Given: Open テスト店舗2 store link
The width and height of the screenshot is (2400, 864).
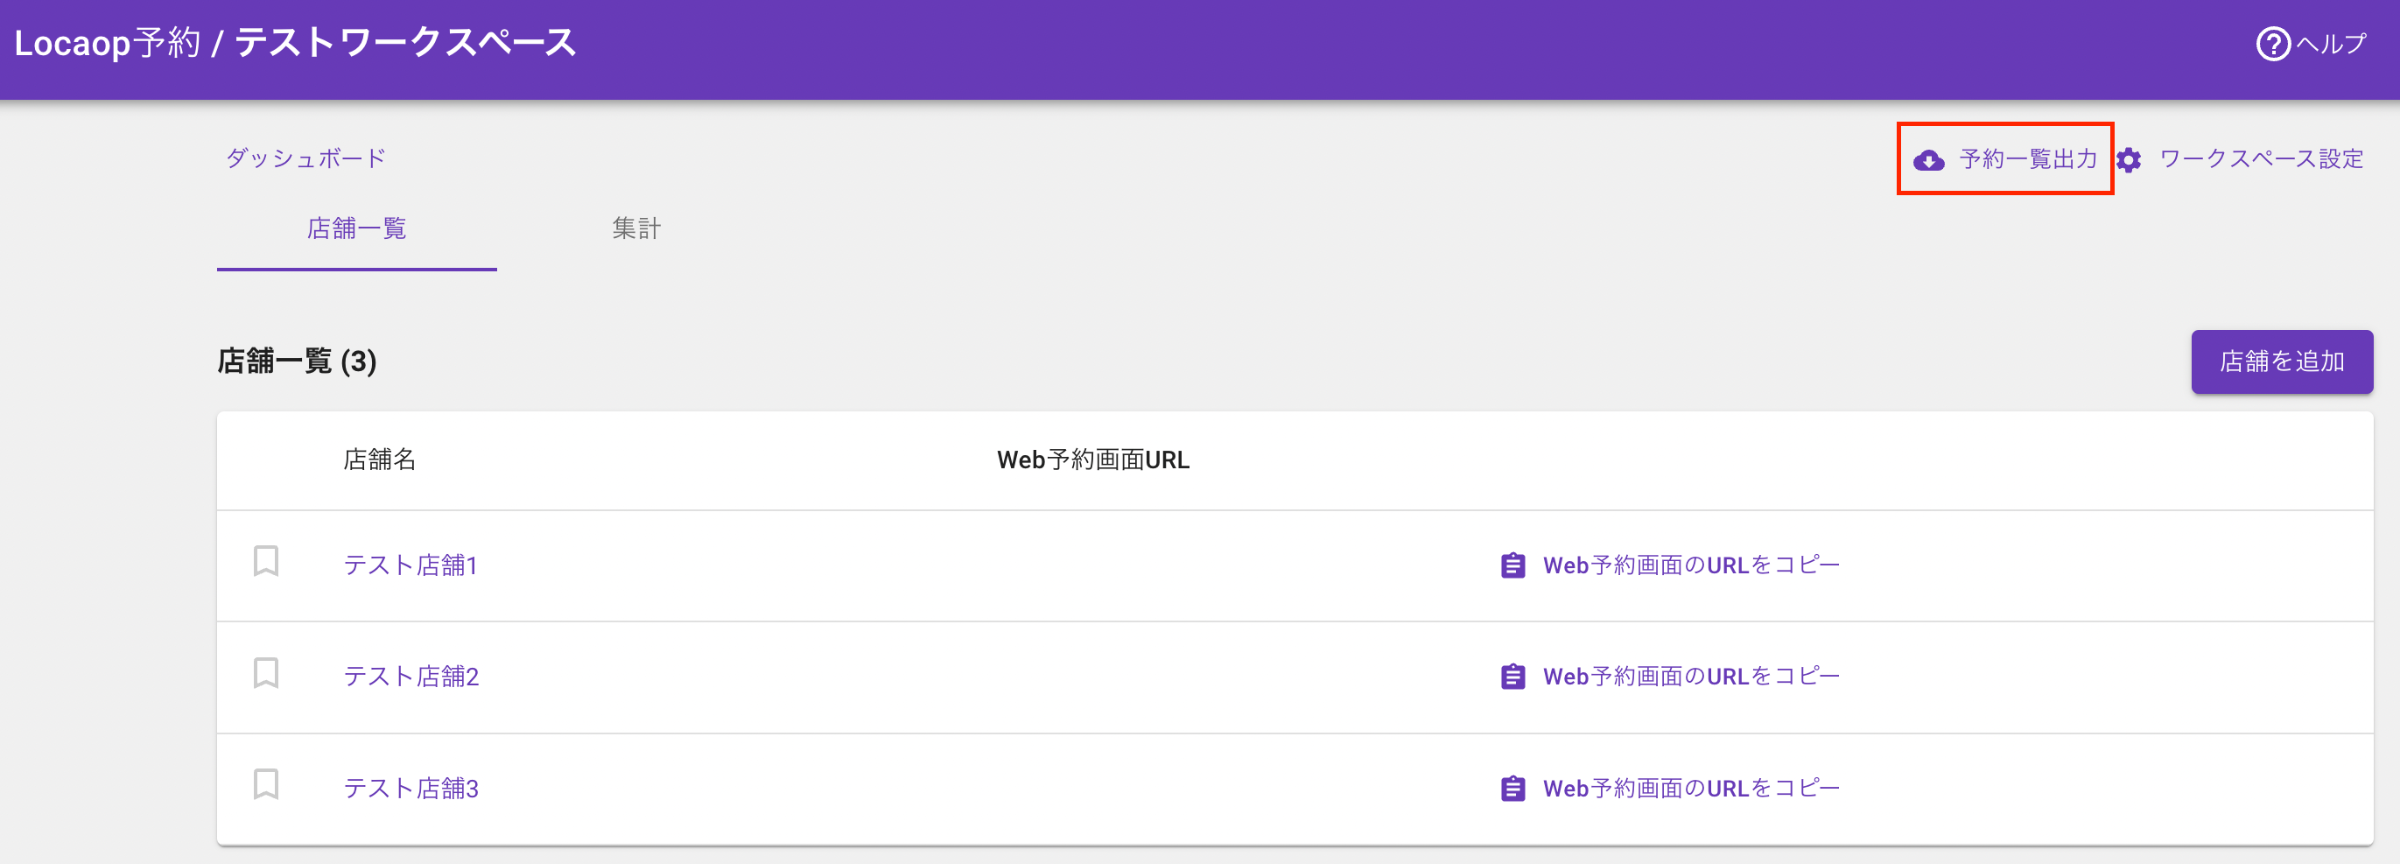Looking at the screenshot, I should click(x=411, y=677).
